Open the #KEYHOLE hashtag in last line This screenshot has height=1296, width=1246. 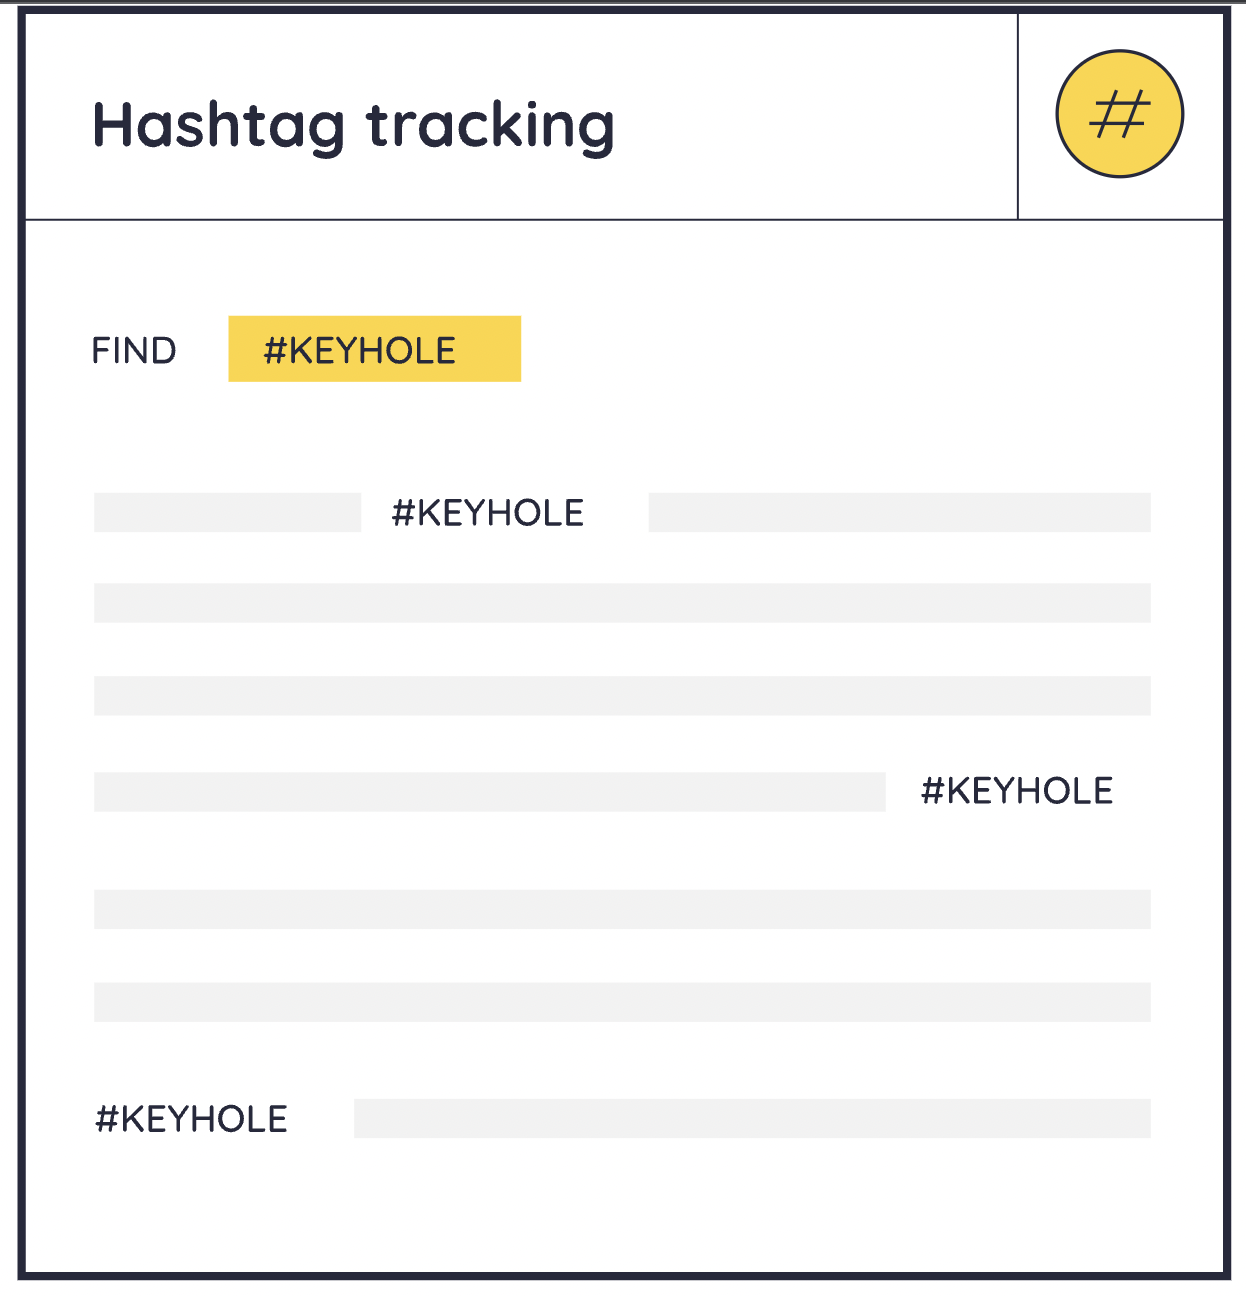[191, 1119]
